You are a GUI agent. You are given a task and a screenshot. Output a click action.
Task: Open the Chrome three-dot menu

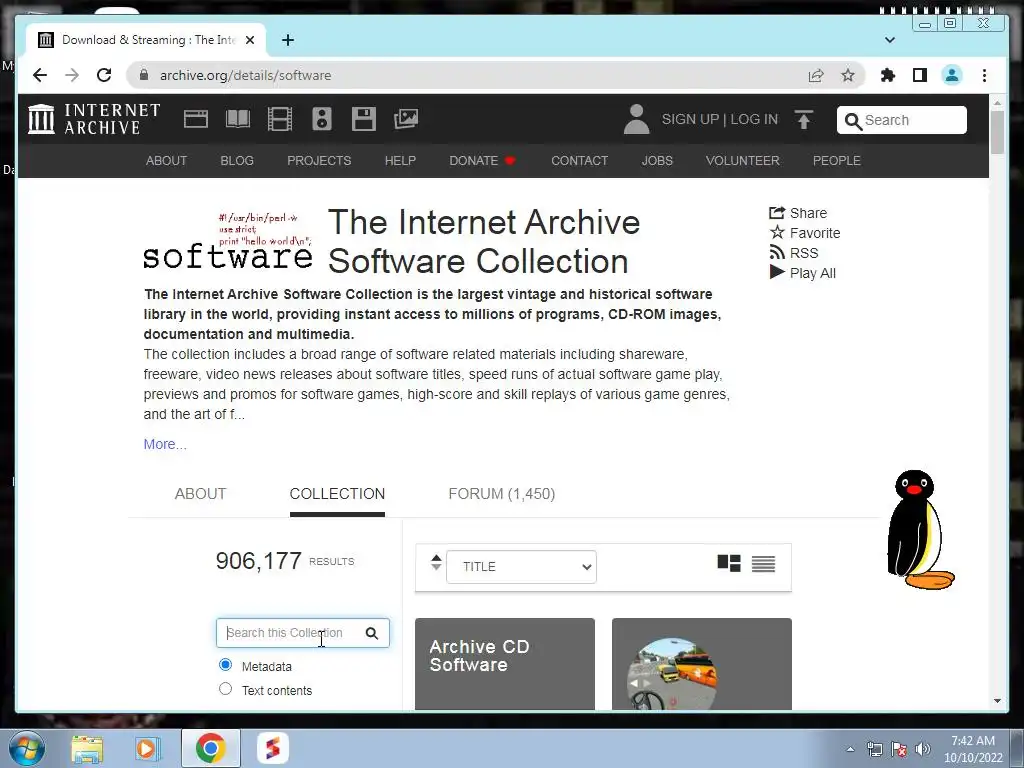[984, 75]
